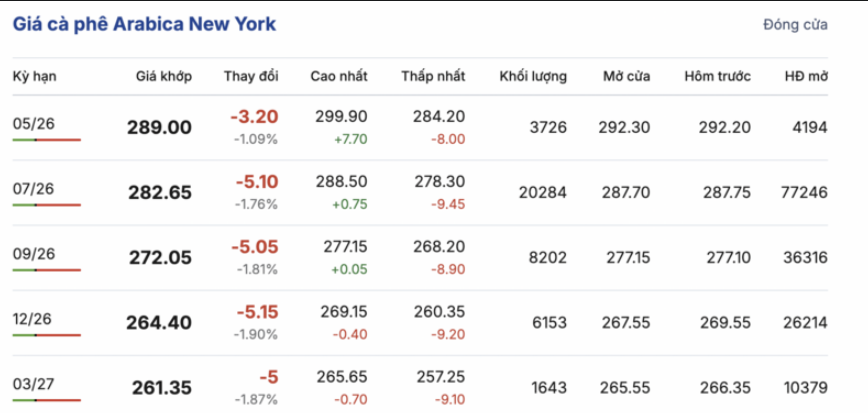Sort by the Cao nhất column header
The height and width of the screenshot is (413, 868).
click(339, 76)
